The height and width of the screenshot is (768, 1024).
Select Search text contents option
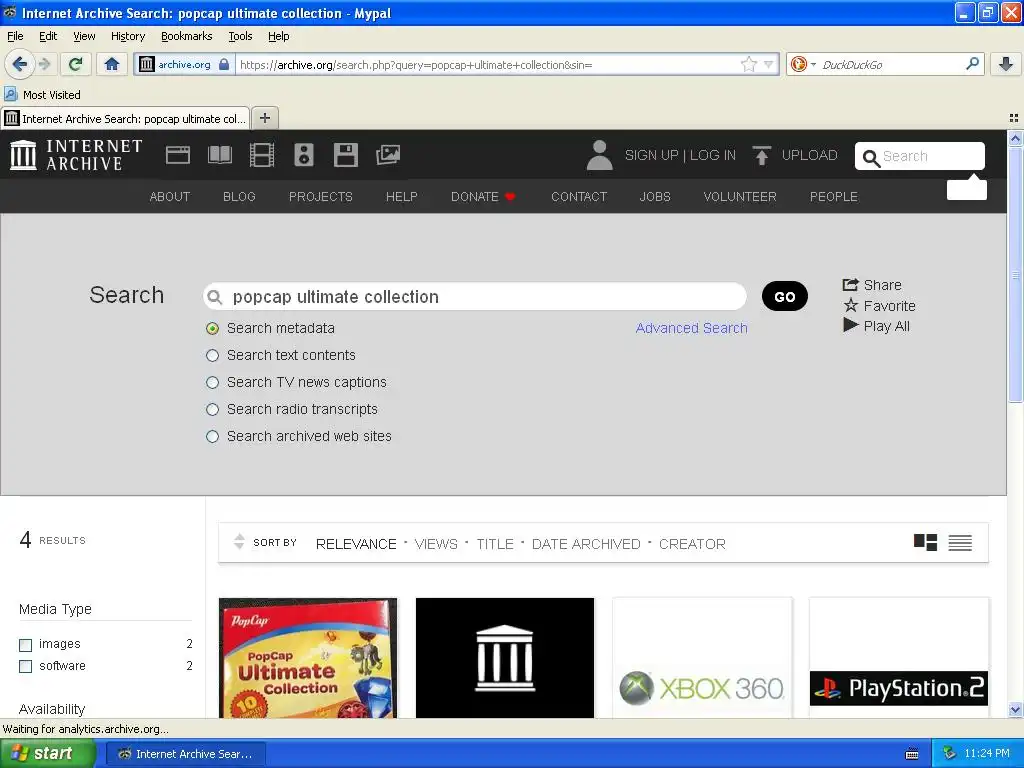[x=212, y=355]
